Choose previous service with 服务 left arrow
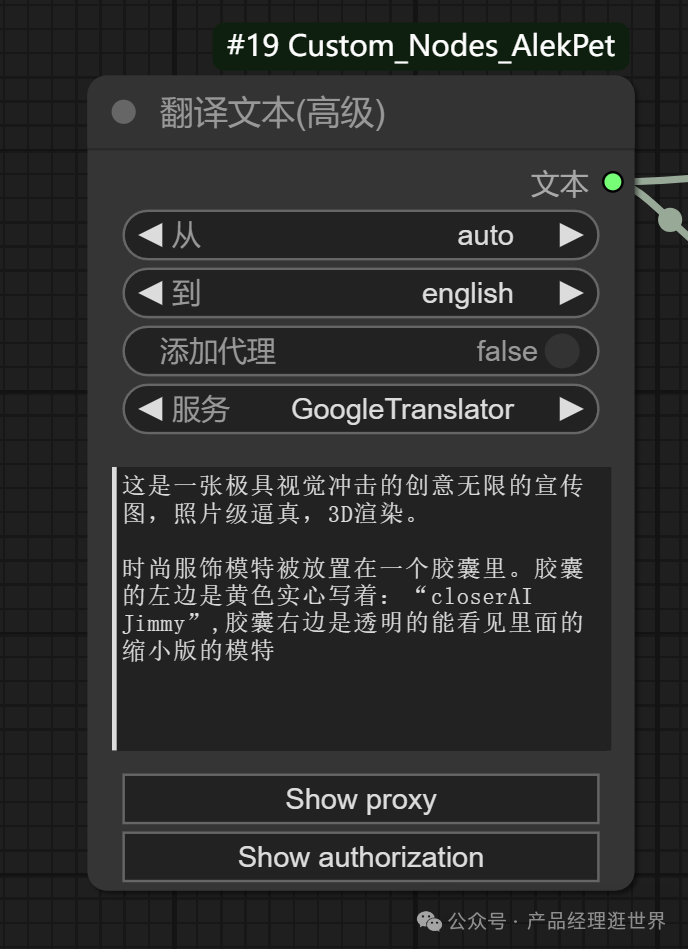This screenshot has height=949, width=688. click(x=150, y=409)
